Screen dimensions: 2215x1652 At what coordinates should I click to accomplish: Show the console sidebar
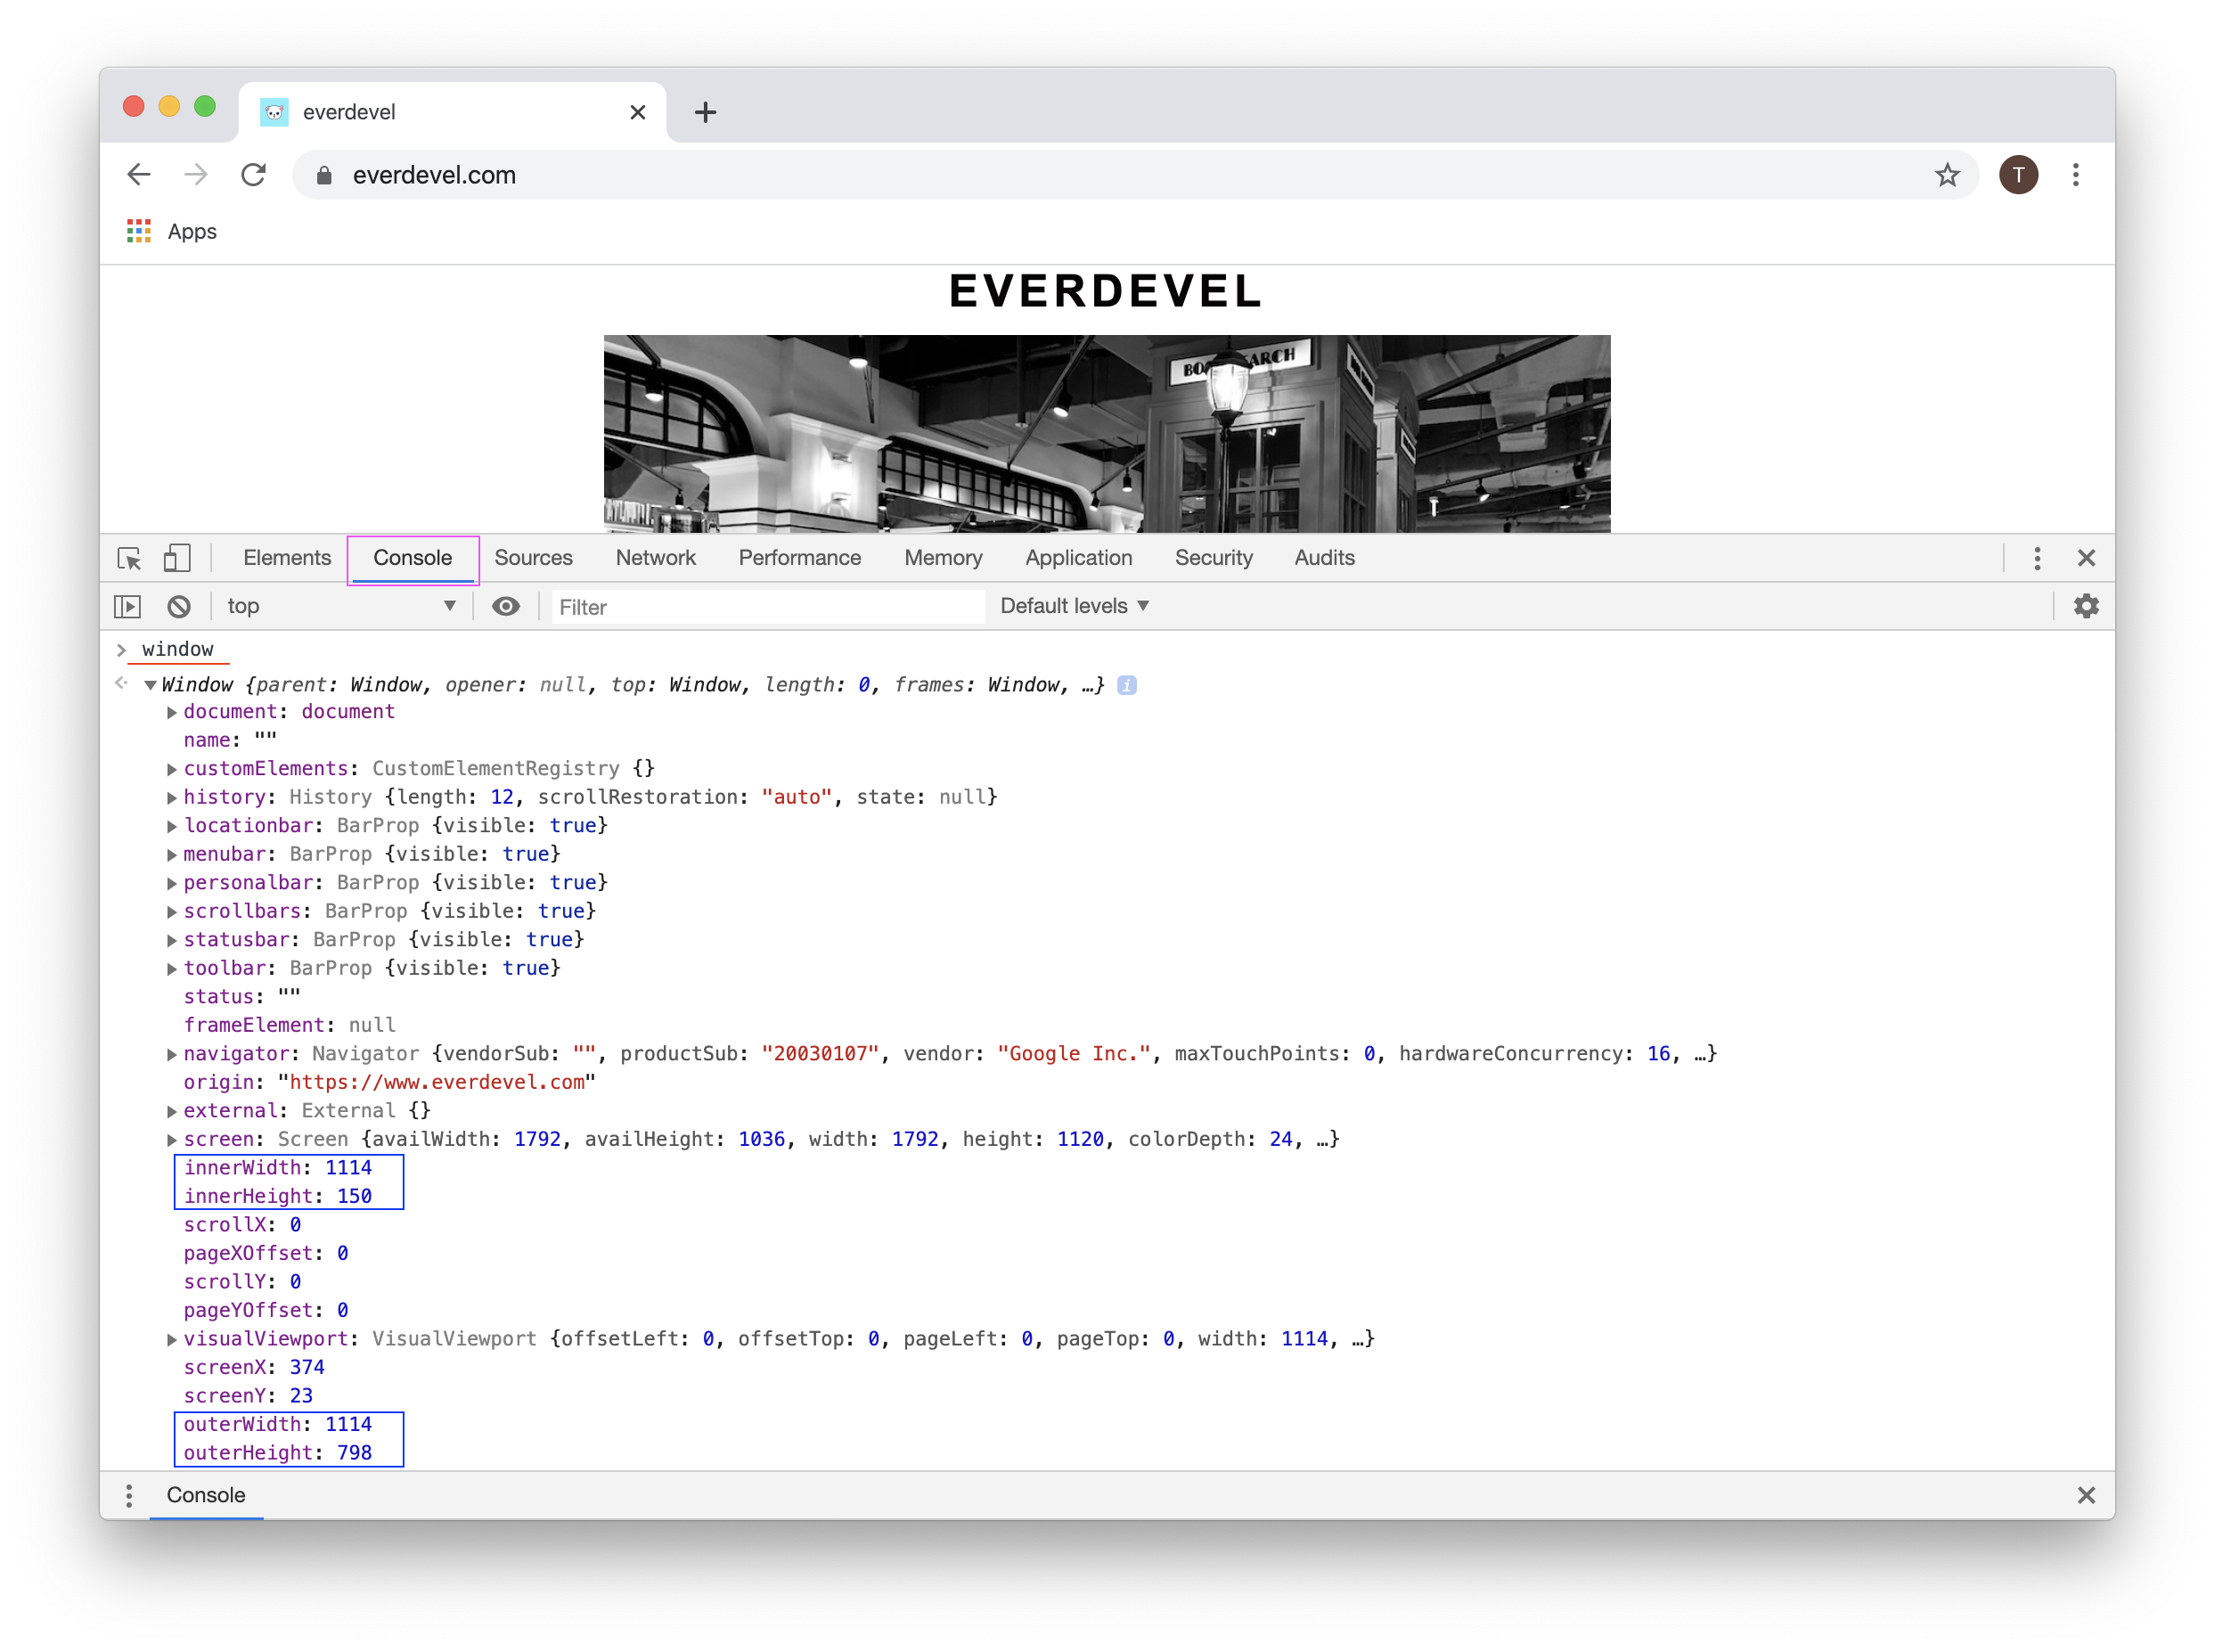[x=128, y=606]
